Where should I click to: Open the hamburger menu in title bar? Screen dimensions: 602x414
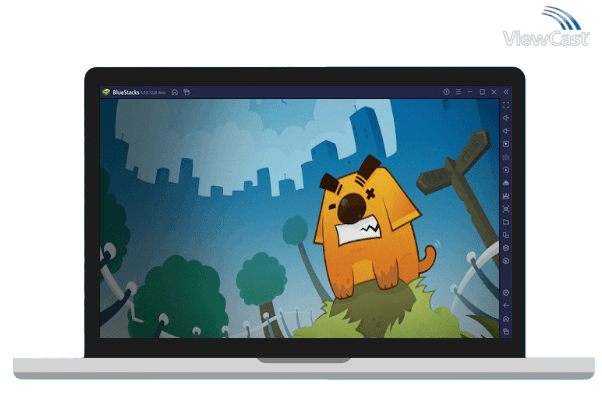pos(458,92)
